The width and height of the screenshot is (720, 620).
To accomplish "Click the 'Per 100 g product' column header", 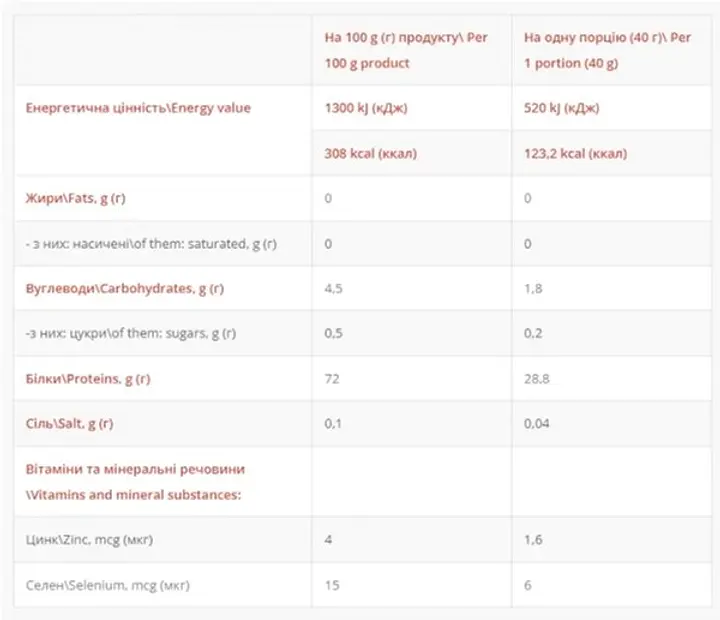I will tap(406, 50).
